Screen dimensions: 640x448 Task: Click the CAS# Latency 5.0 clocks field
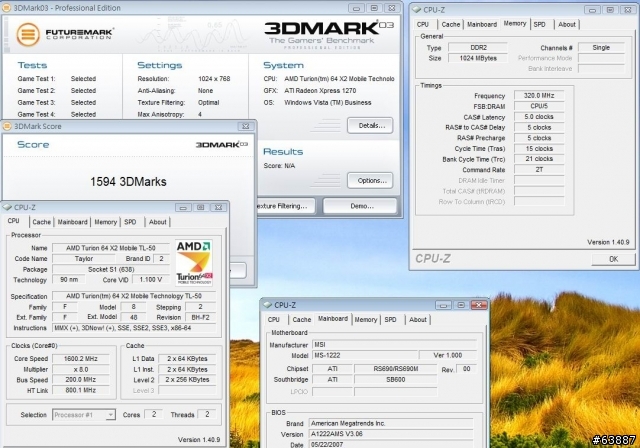pyautogui.click(x=539, y=117)
